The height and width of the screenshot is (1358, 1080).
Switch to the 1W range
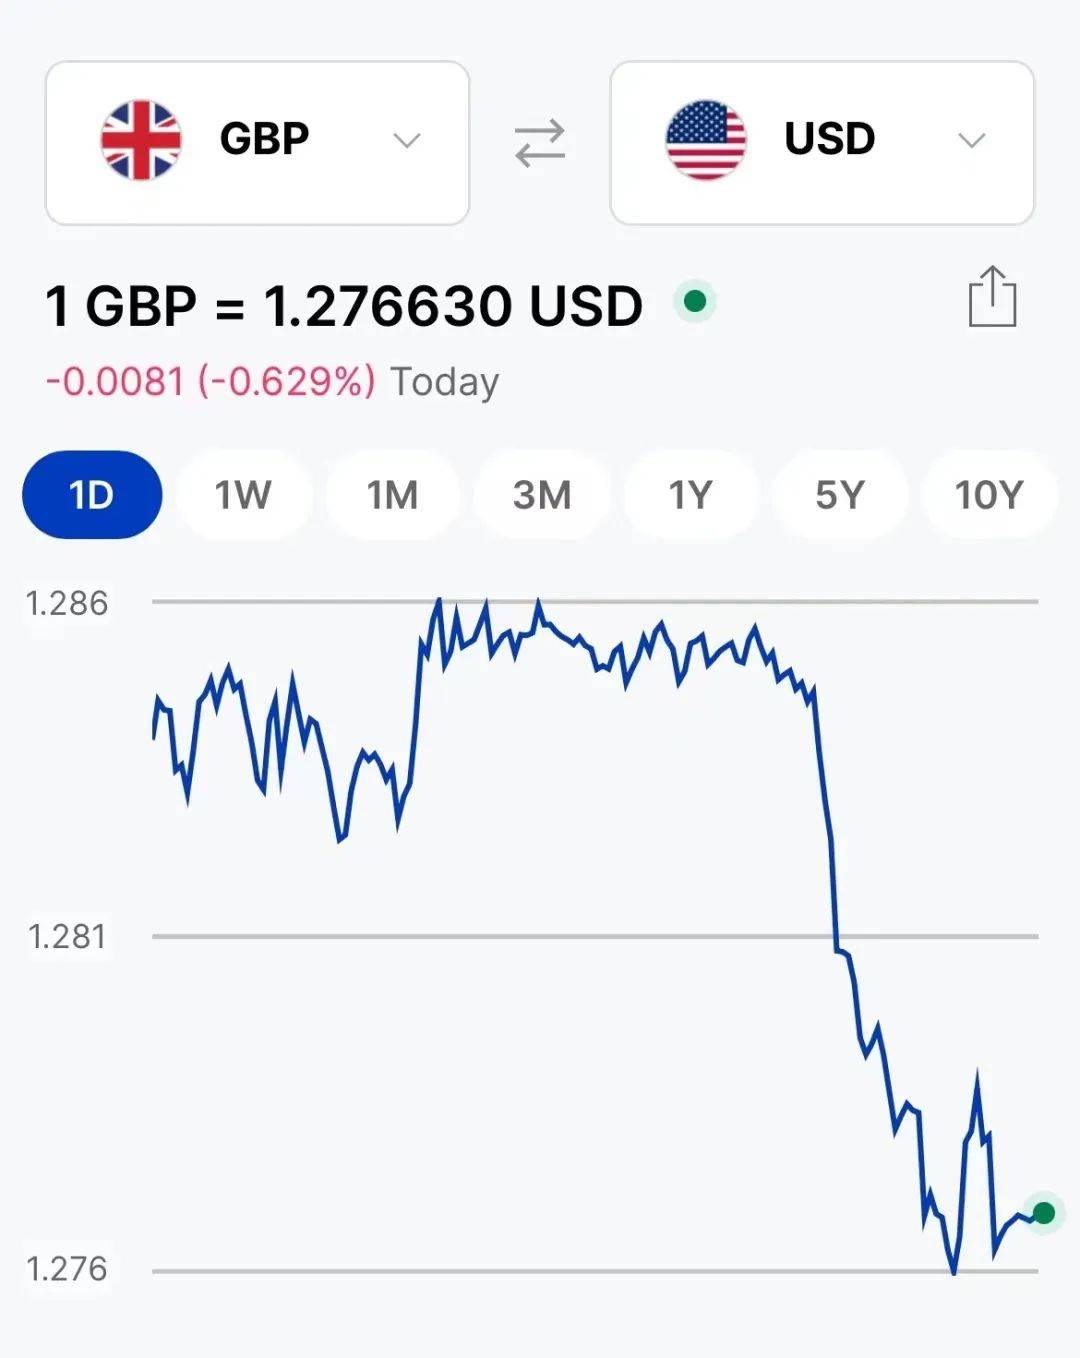click(x=243, y=495)
